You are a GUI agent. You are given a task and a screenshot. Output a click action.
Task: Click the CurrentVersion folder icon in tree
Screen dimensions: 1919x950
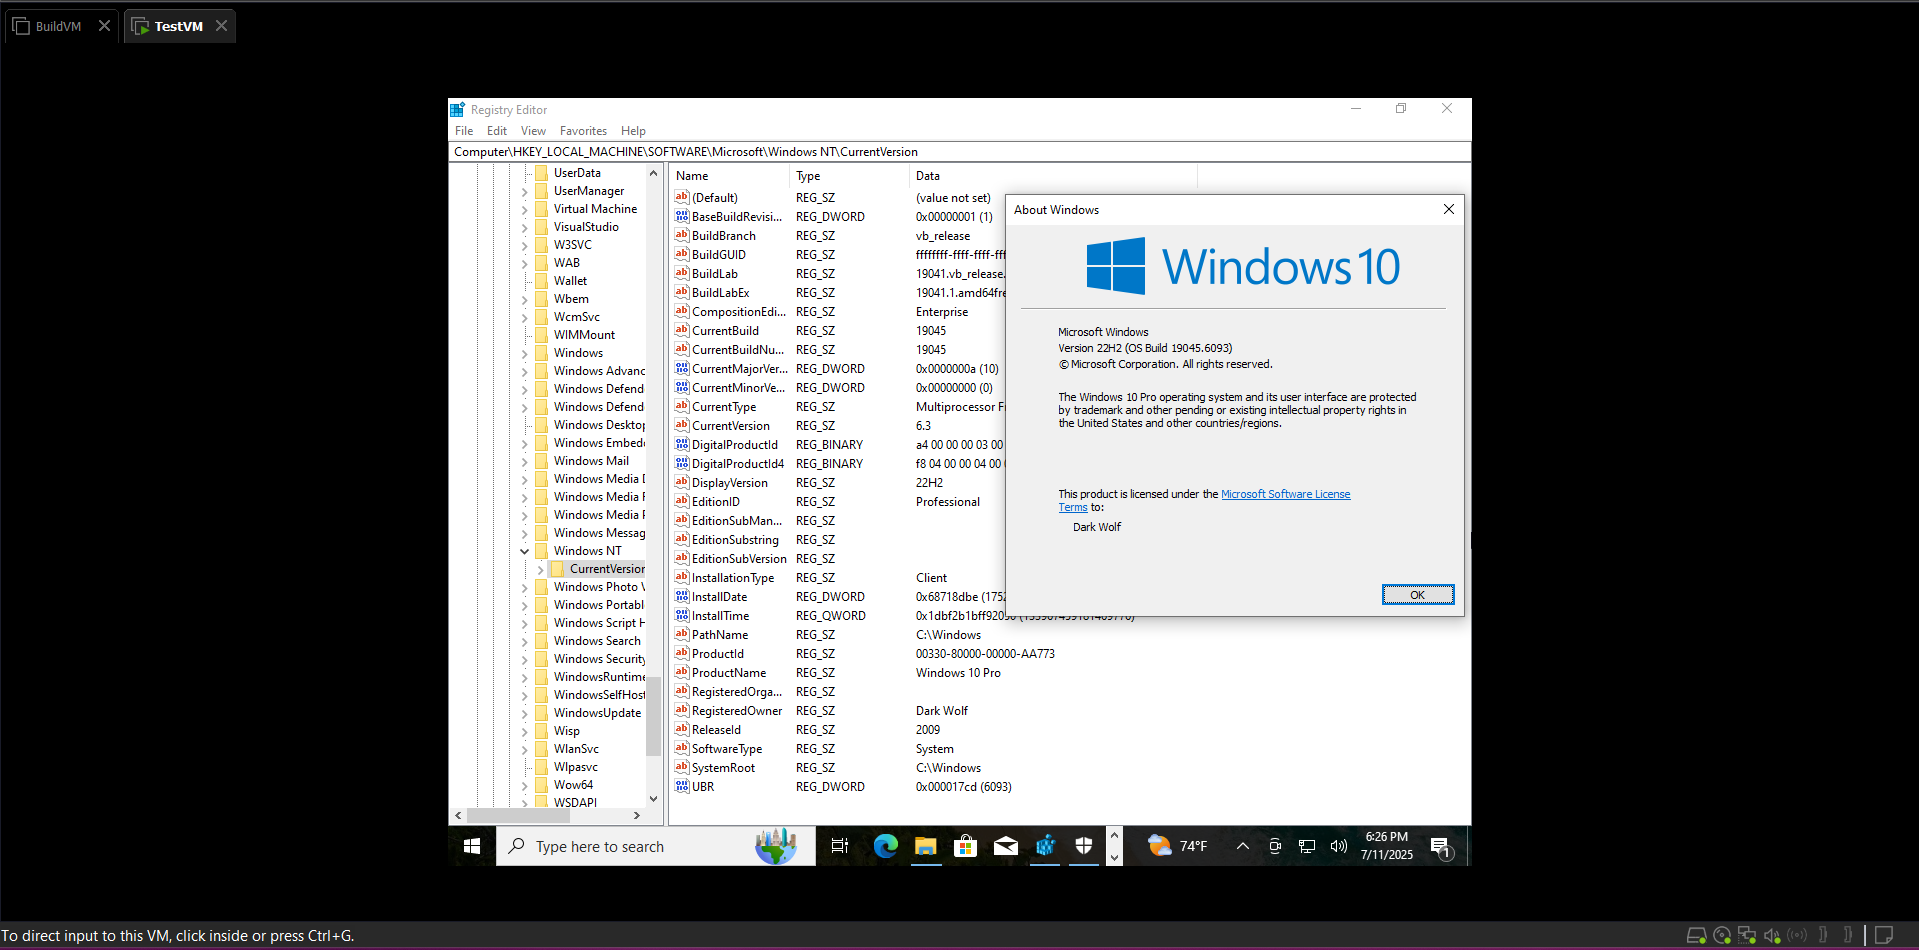(x=558, y=568)
